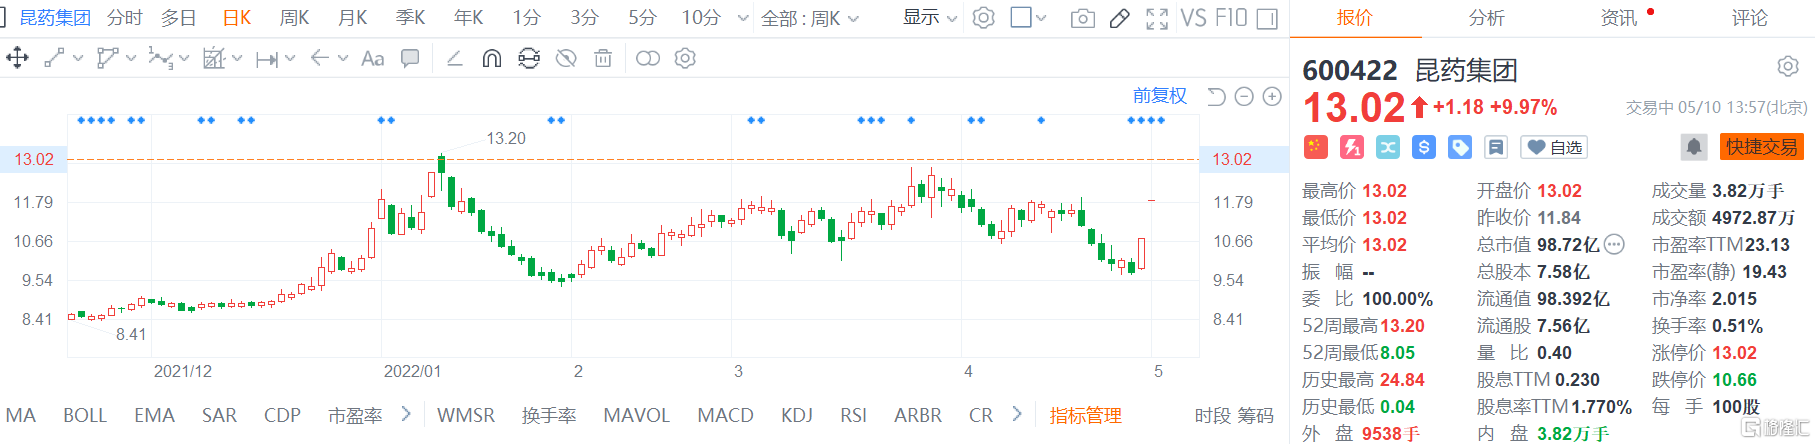Hide all drawings with eye-slash icon

pyautogui.click(x=566, y=58)
